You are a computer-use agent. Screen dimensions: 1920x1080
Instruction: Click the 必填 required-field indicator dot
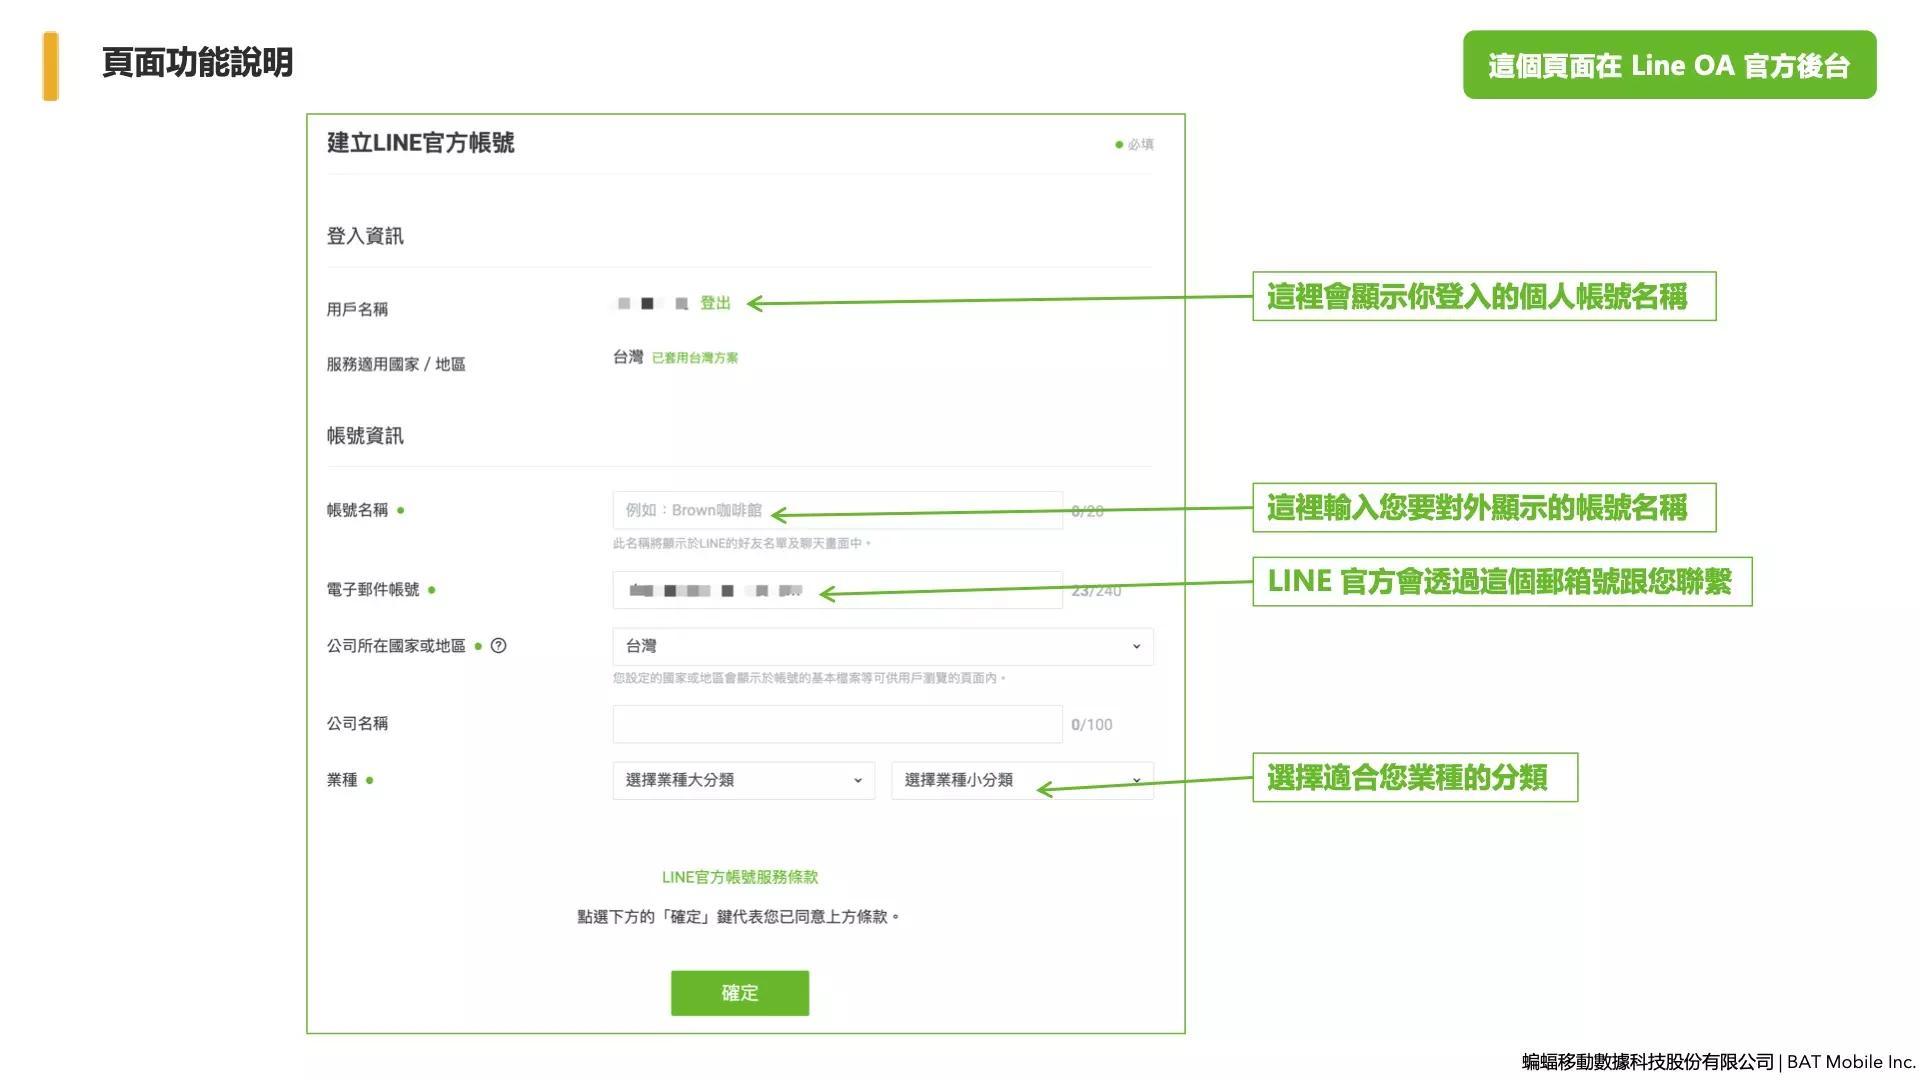point(1119,145)
